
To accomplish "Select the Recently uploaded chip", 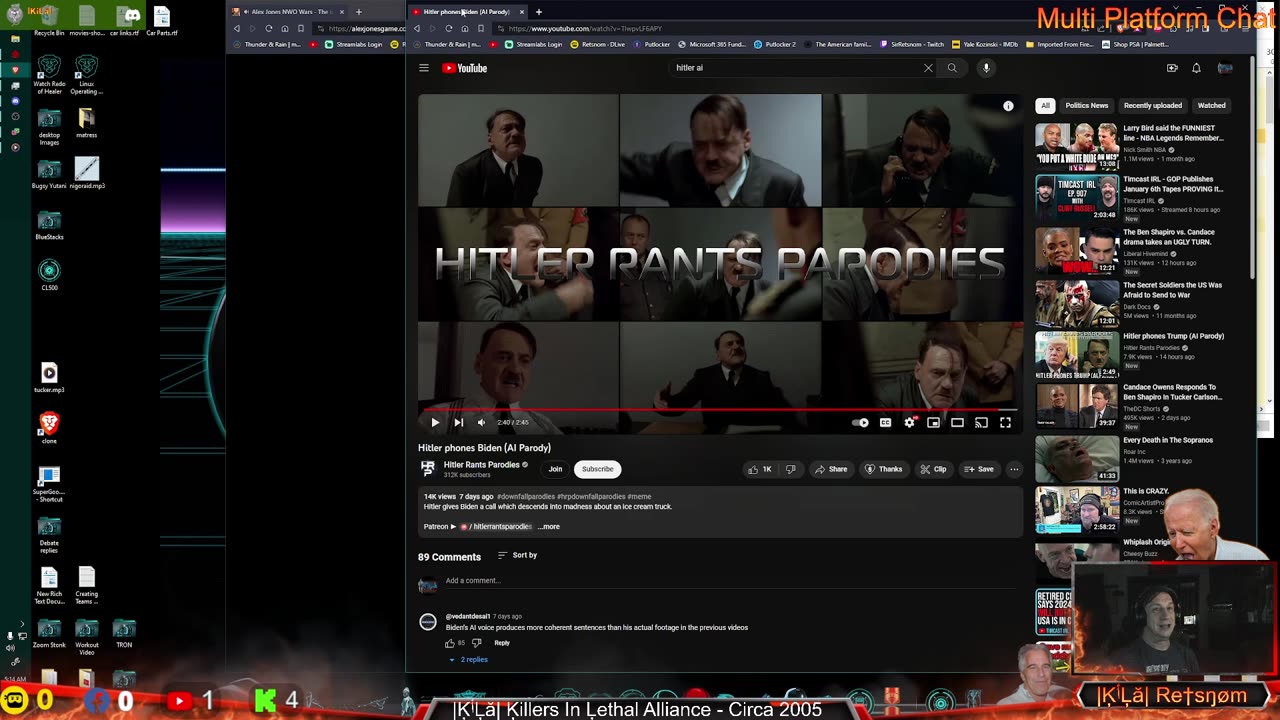I will 1152,105.
